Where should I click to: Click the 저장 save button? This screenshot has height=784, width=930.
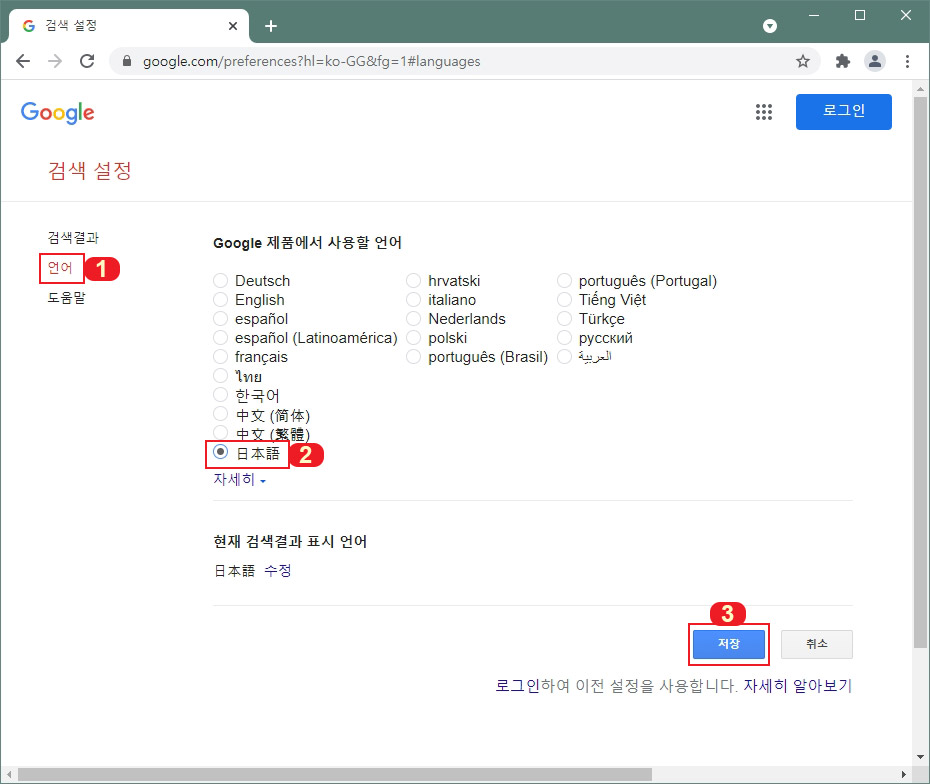click(x=729, y=643)
